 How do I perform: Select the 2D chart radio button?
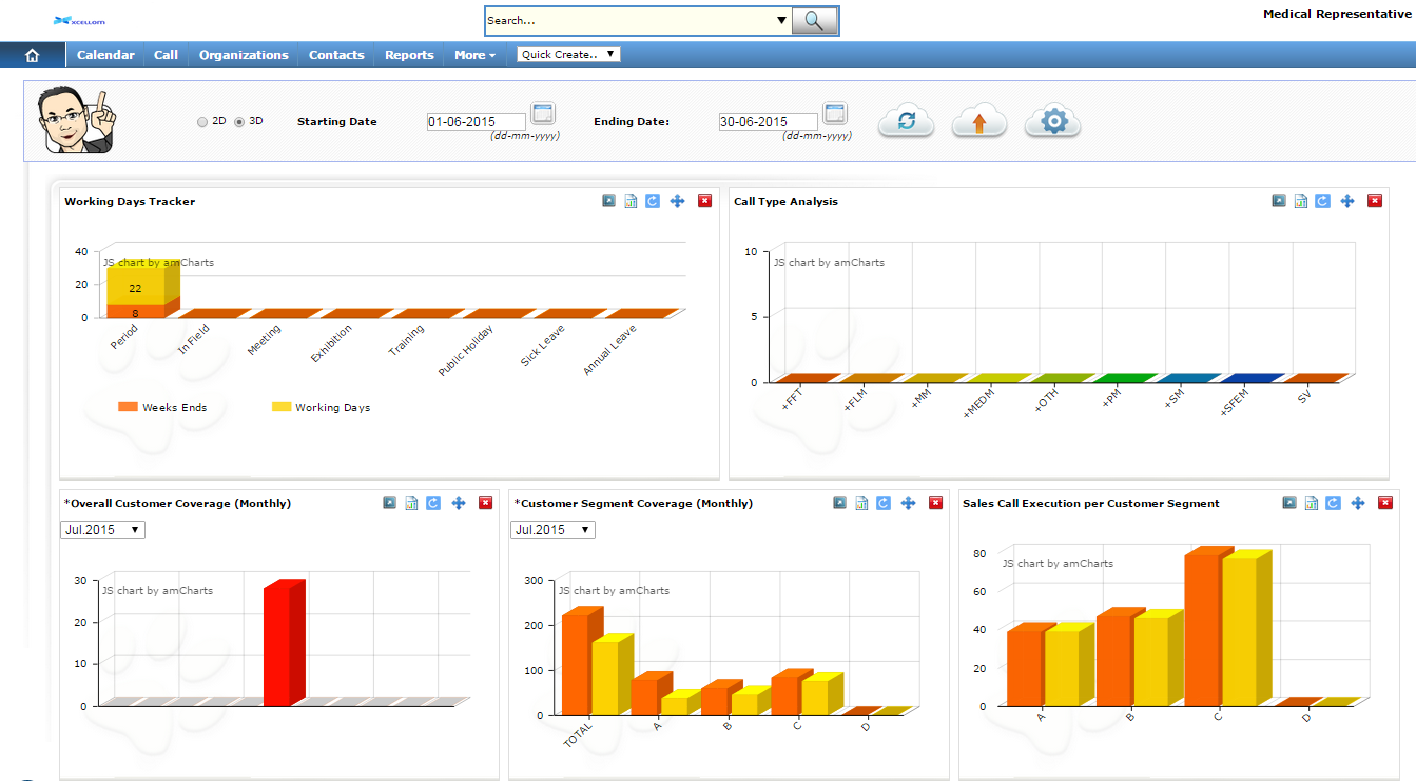click(203, 122)
